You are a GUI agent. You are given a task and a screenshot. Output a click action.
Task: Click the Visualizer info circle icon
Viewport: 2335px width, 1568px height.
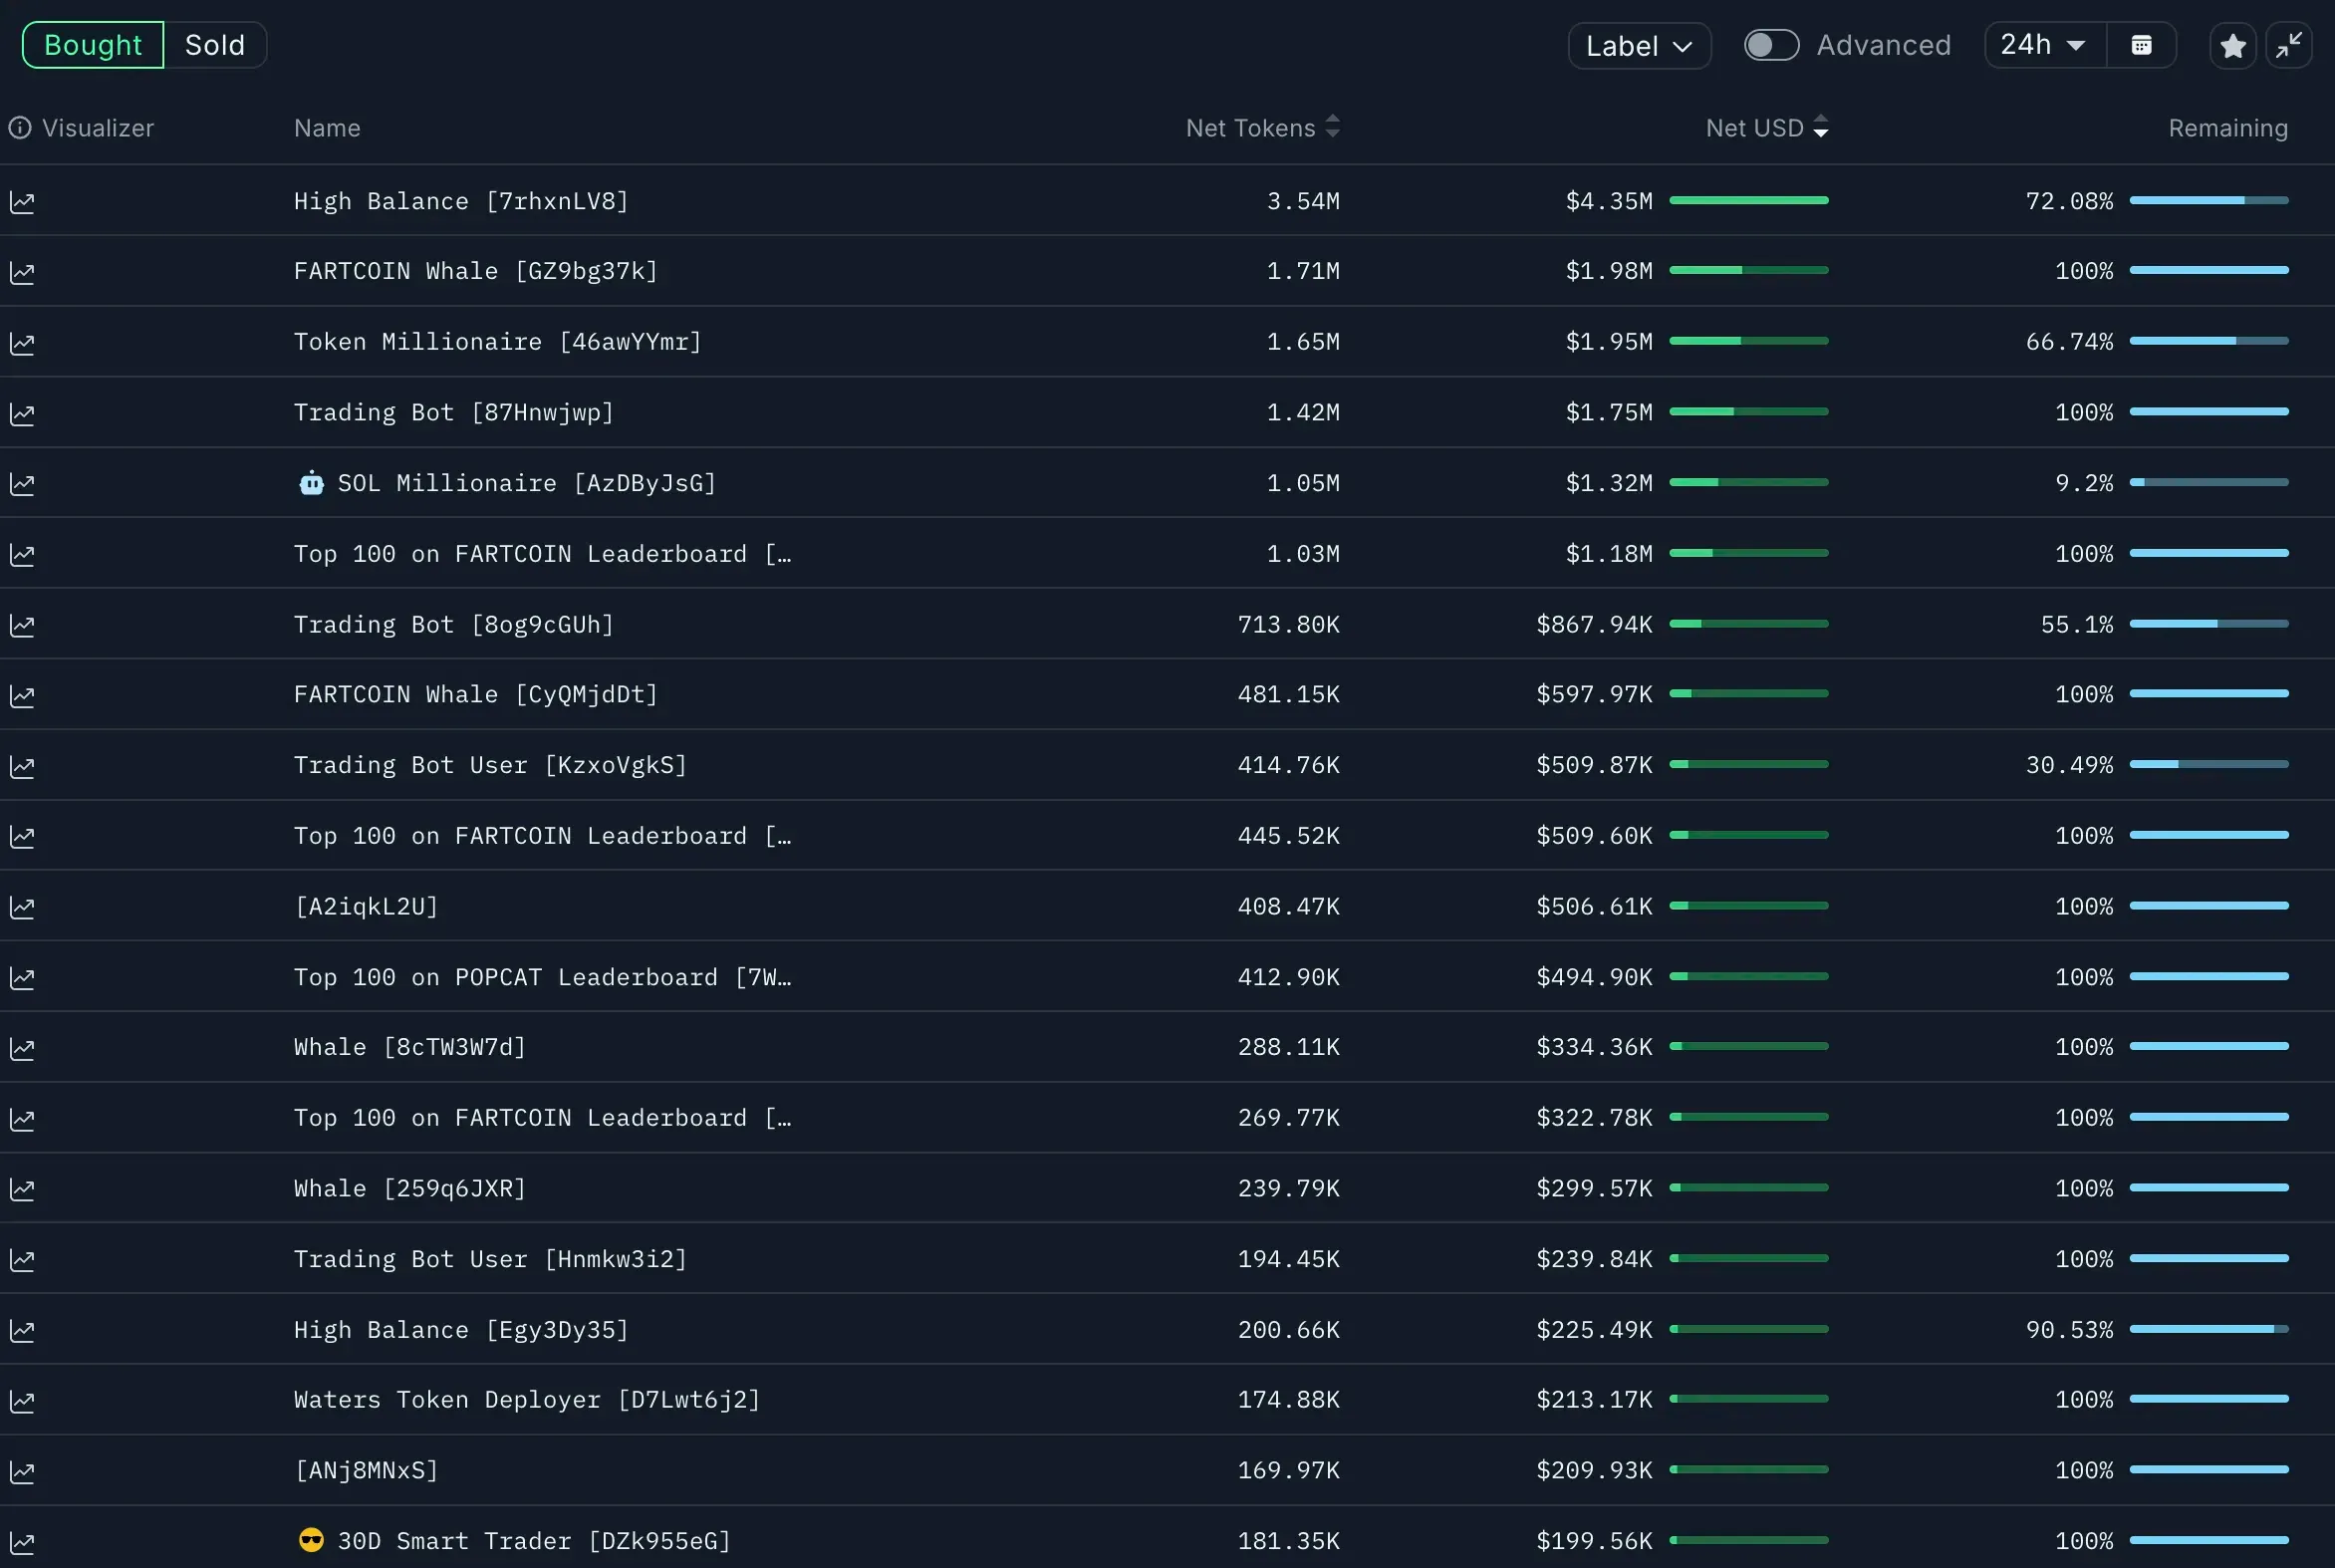click(x=20, y=128)
